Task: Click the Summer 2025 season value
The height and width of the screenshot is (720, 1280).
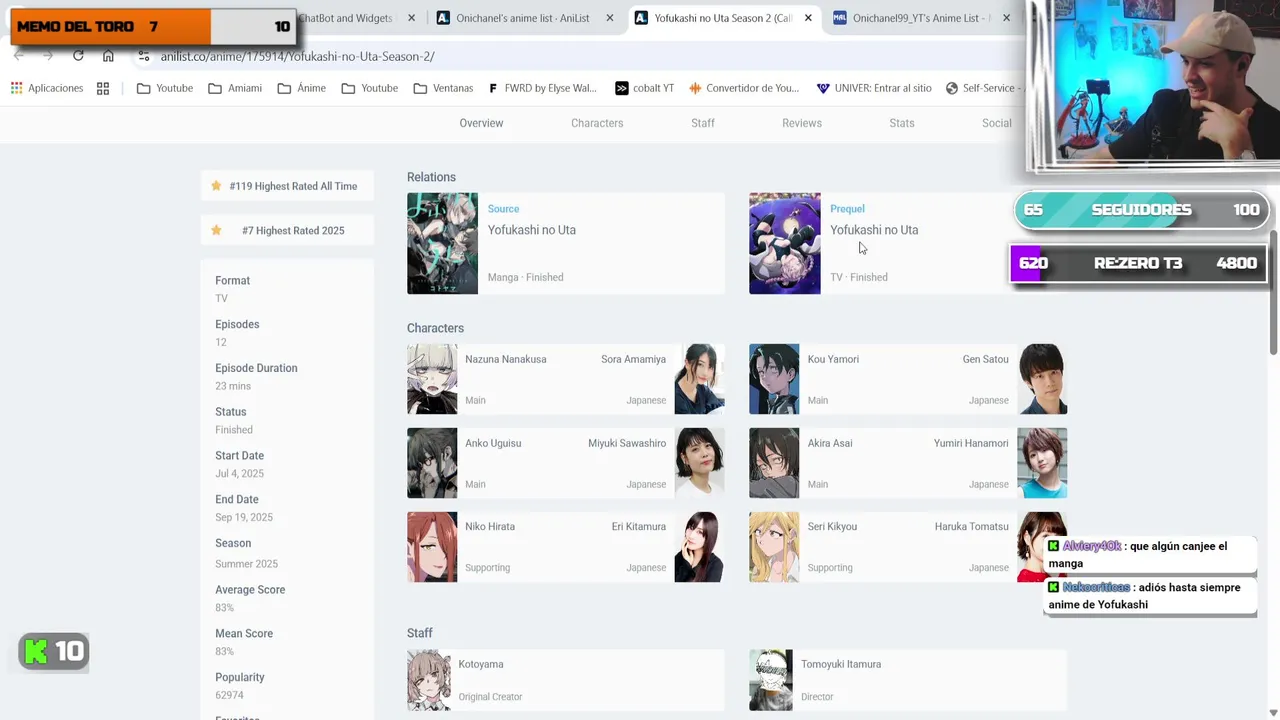Action: tap(246, 564)
